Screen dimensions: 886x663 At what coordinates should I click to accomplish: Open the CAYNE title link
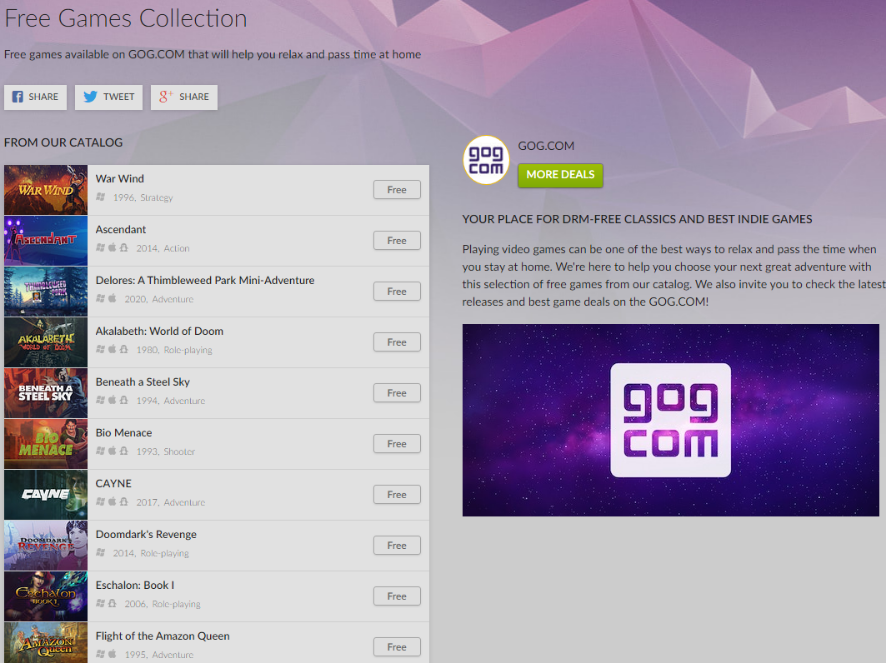click(x=114, y=484)
